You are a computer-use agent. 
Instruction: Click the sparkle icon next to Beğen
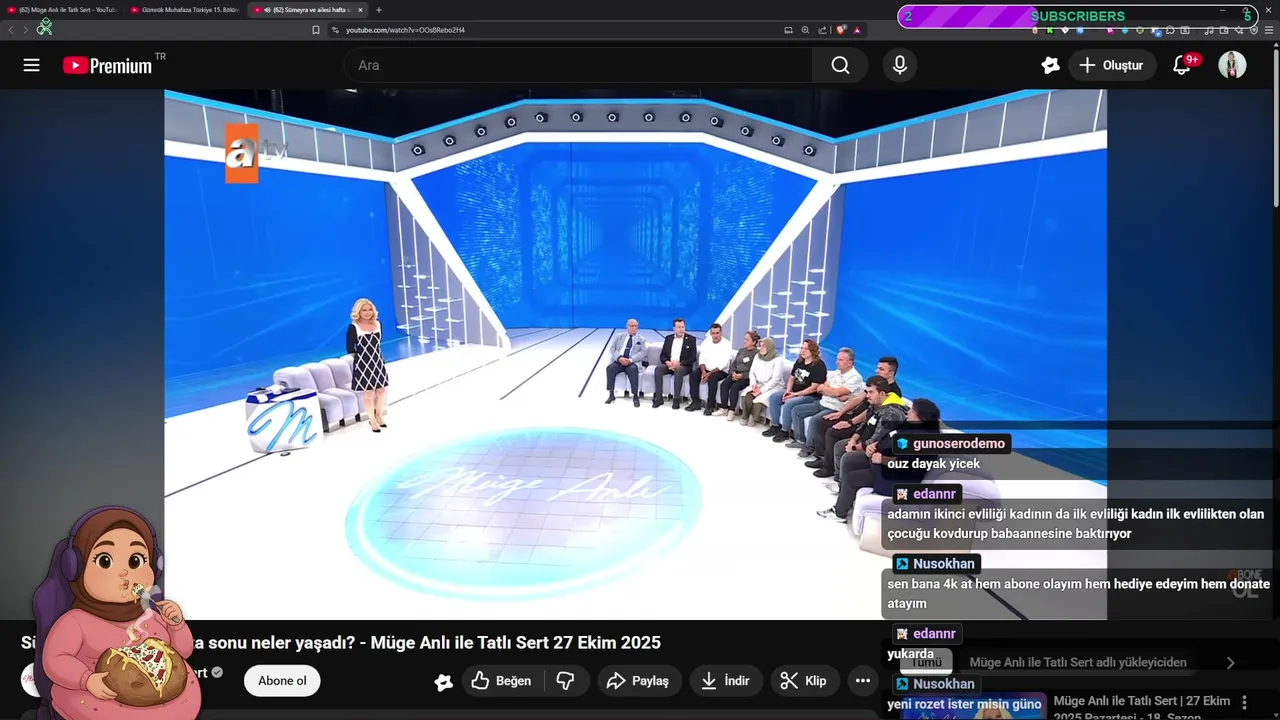click(x=444, y=682)
